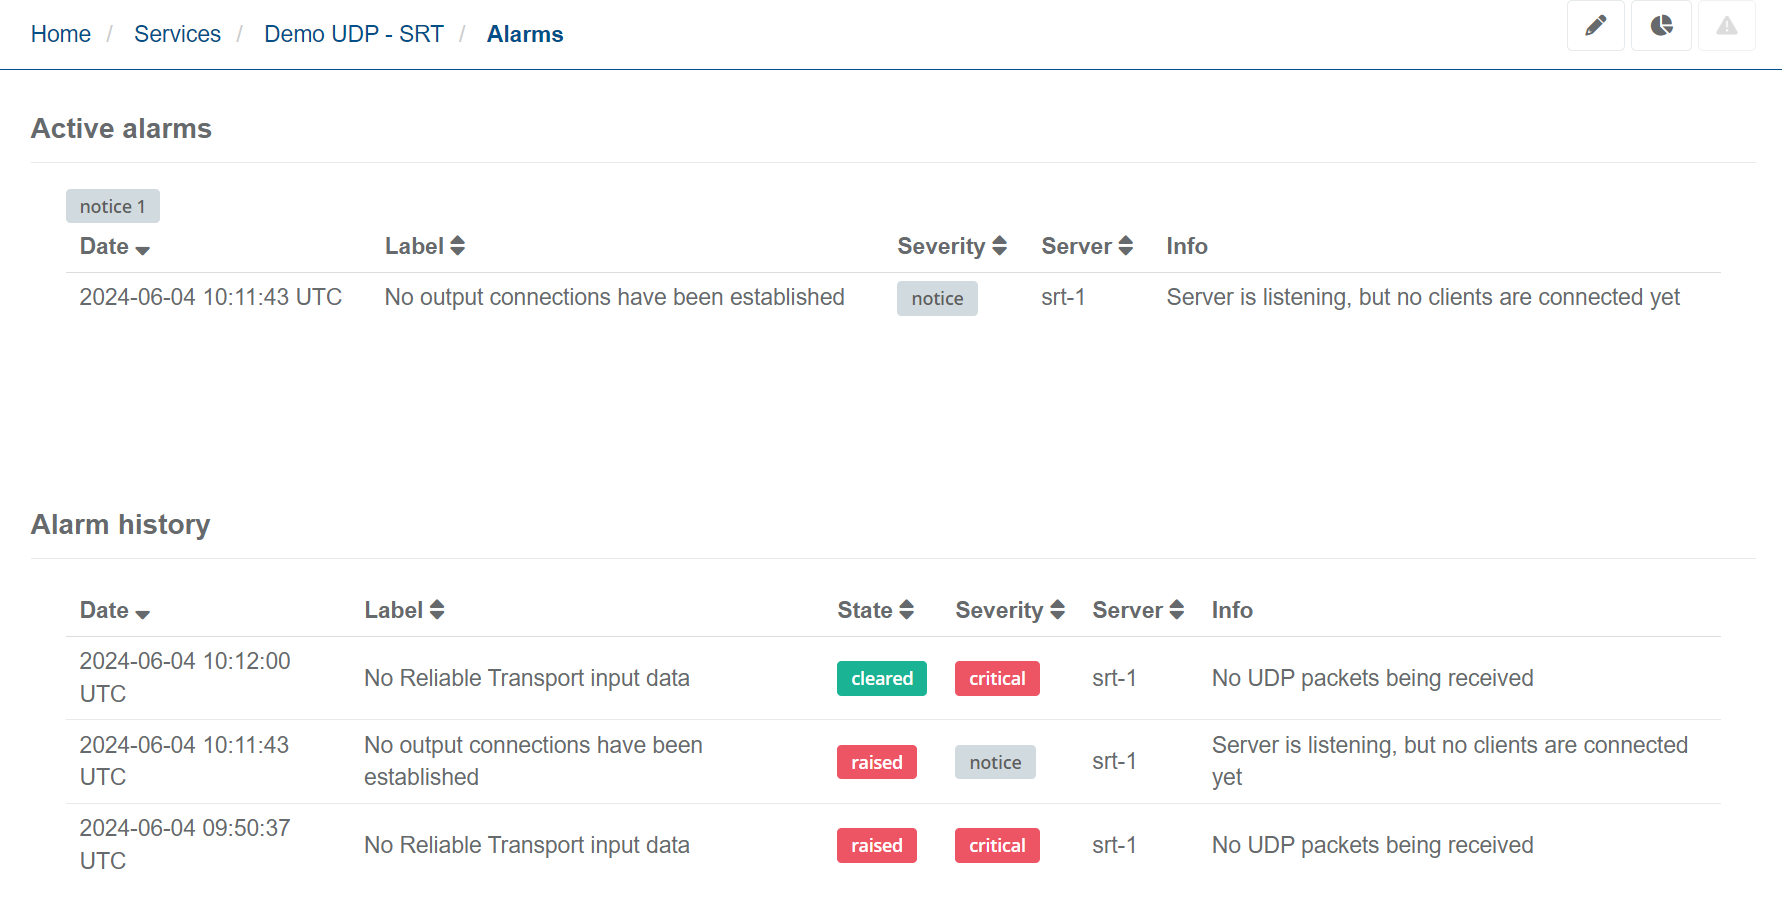Click the 'notice 1' filter badge
This screenshot has height=921, width=1782.
(113, 207)
